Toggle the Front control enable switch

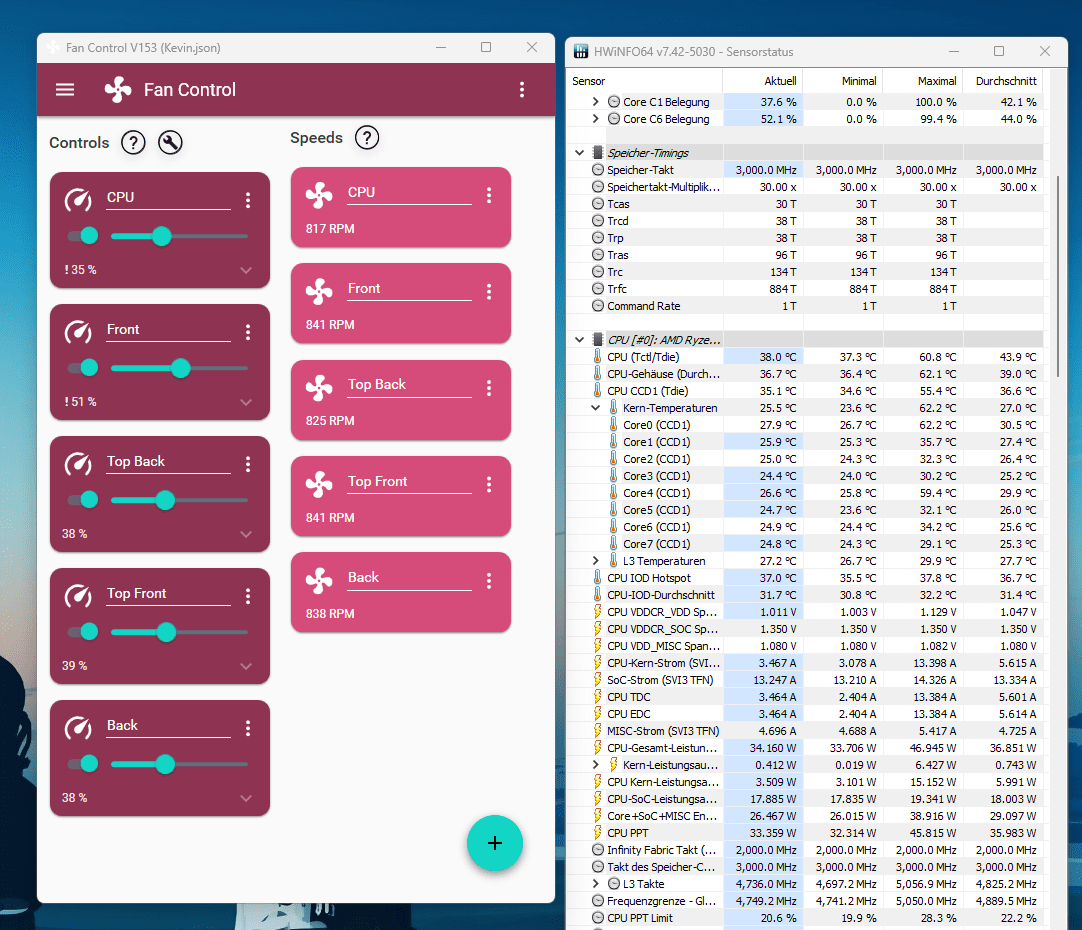tap(83, 368)
